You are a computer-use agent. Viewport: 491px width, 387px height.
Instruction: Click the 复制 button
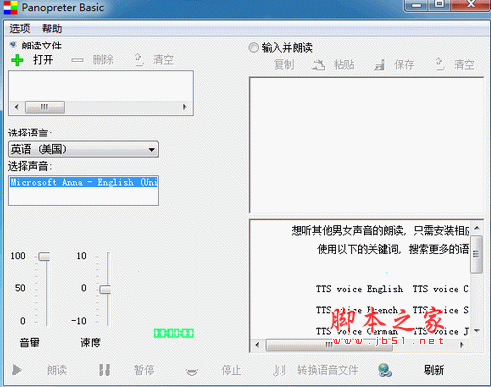tap(284, 64)
